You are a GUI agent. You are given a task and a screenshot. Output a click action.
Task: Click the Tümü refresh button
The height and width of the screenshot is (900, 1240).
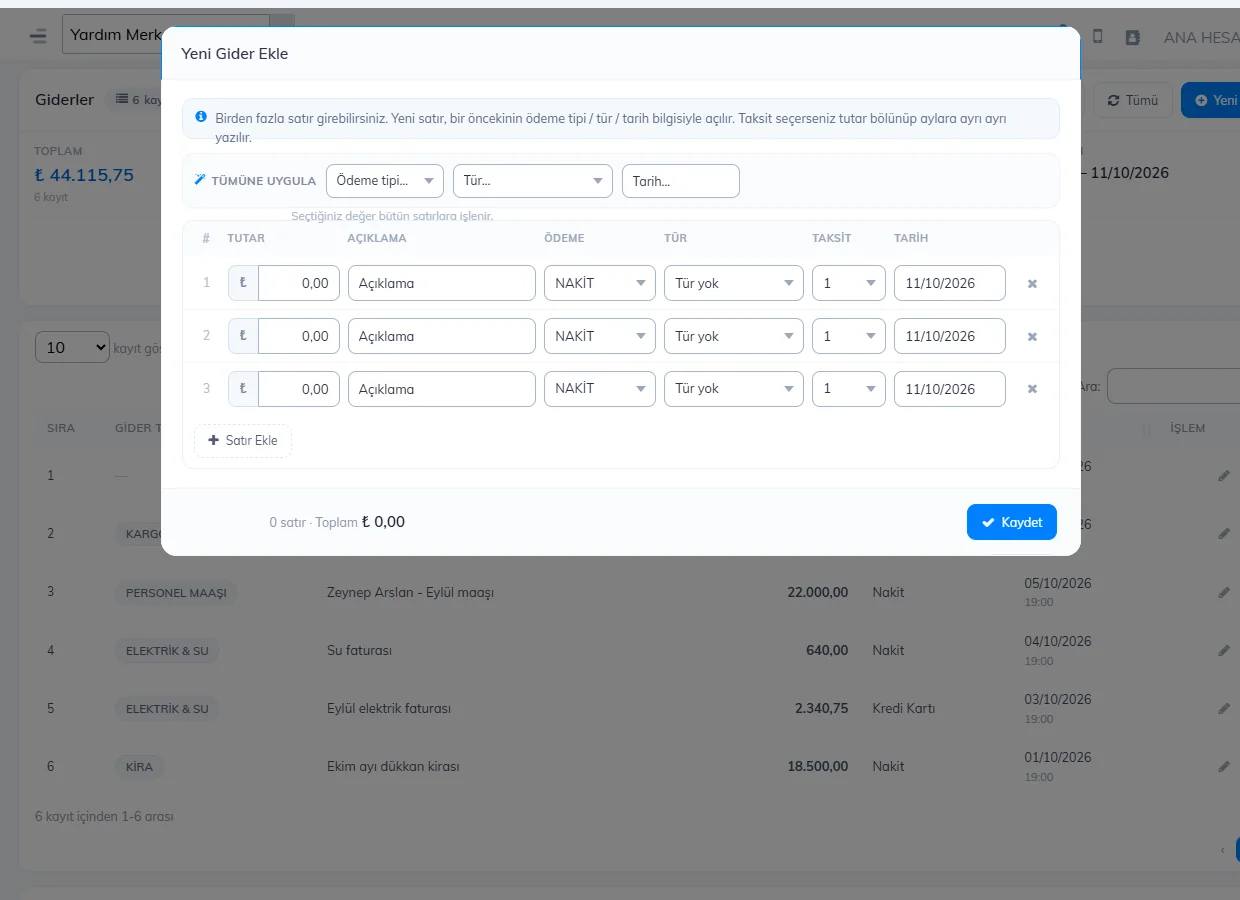[1133, 100]
